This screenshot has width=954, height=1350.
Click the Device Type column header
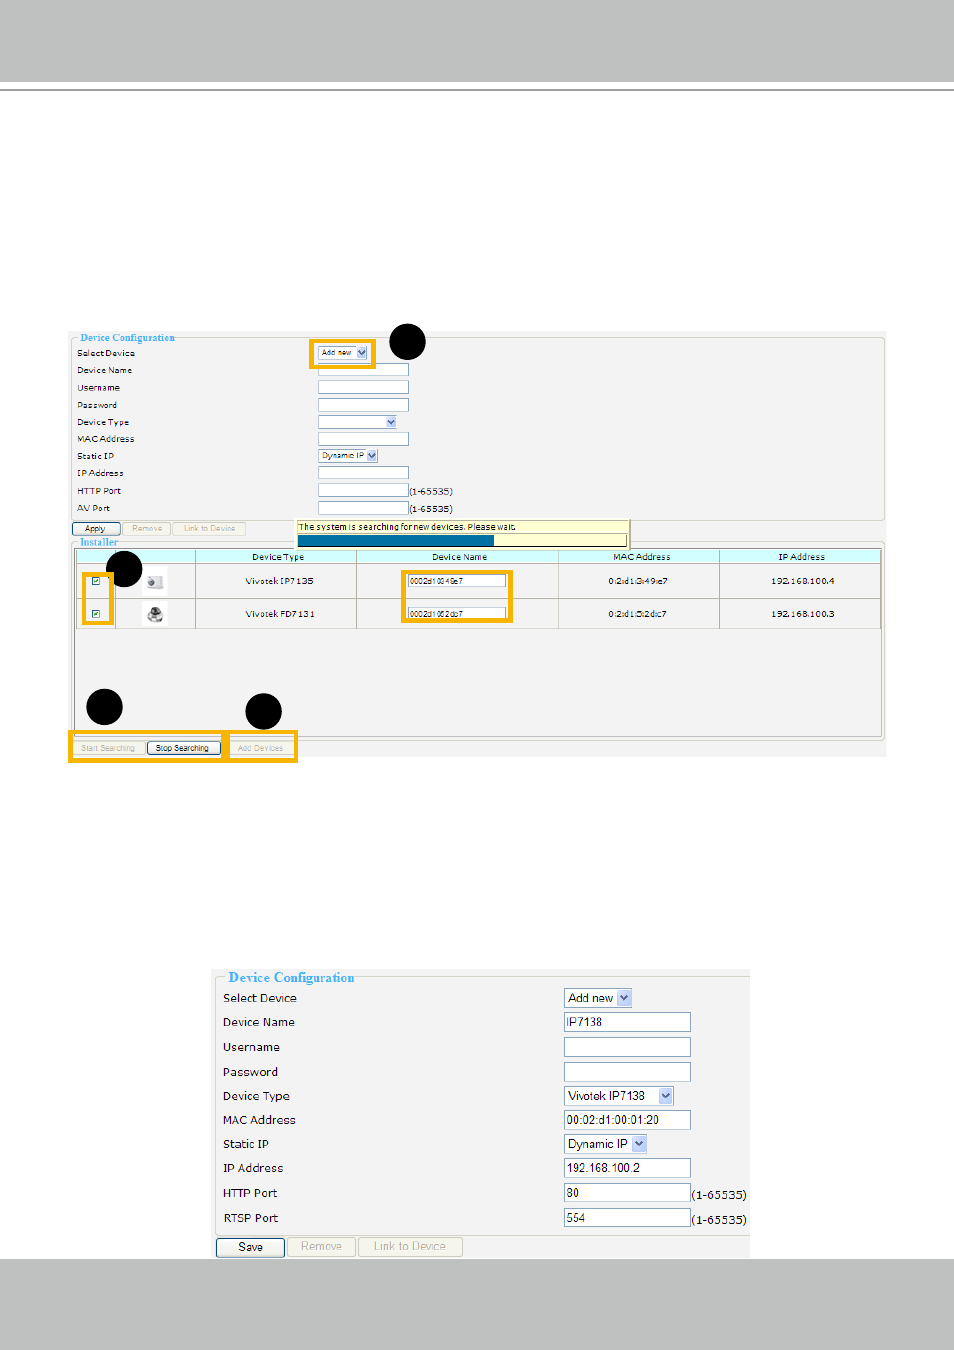(277, 557)
